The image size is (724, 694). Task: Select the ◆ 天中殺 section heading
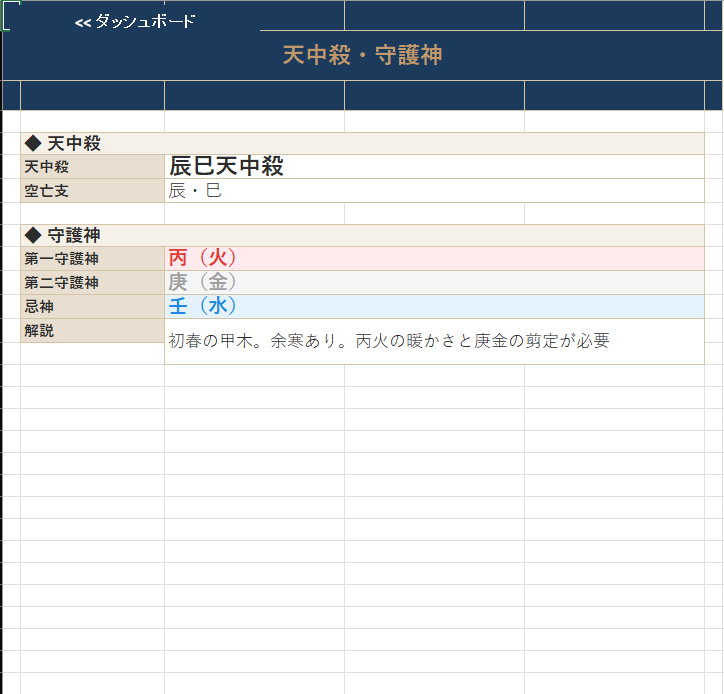tap(362, 143)
